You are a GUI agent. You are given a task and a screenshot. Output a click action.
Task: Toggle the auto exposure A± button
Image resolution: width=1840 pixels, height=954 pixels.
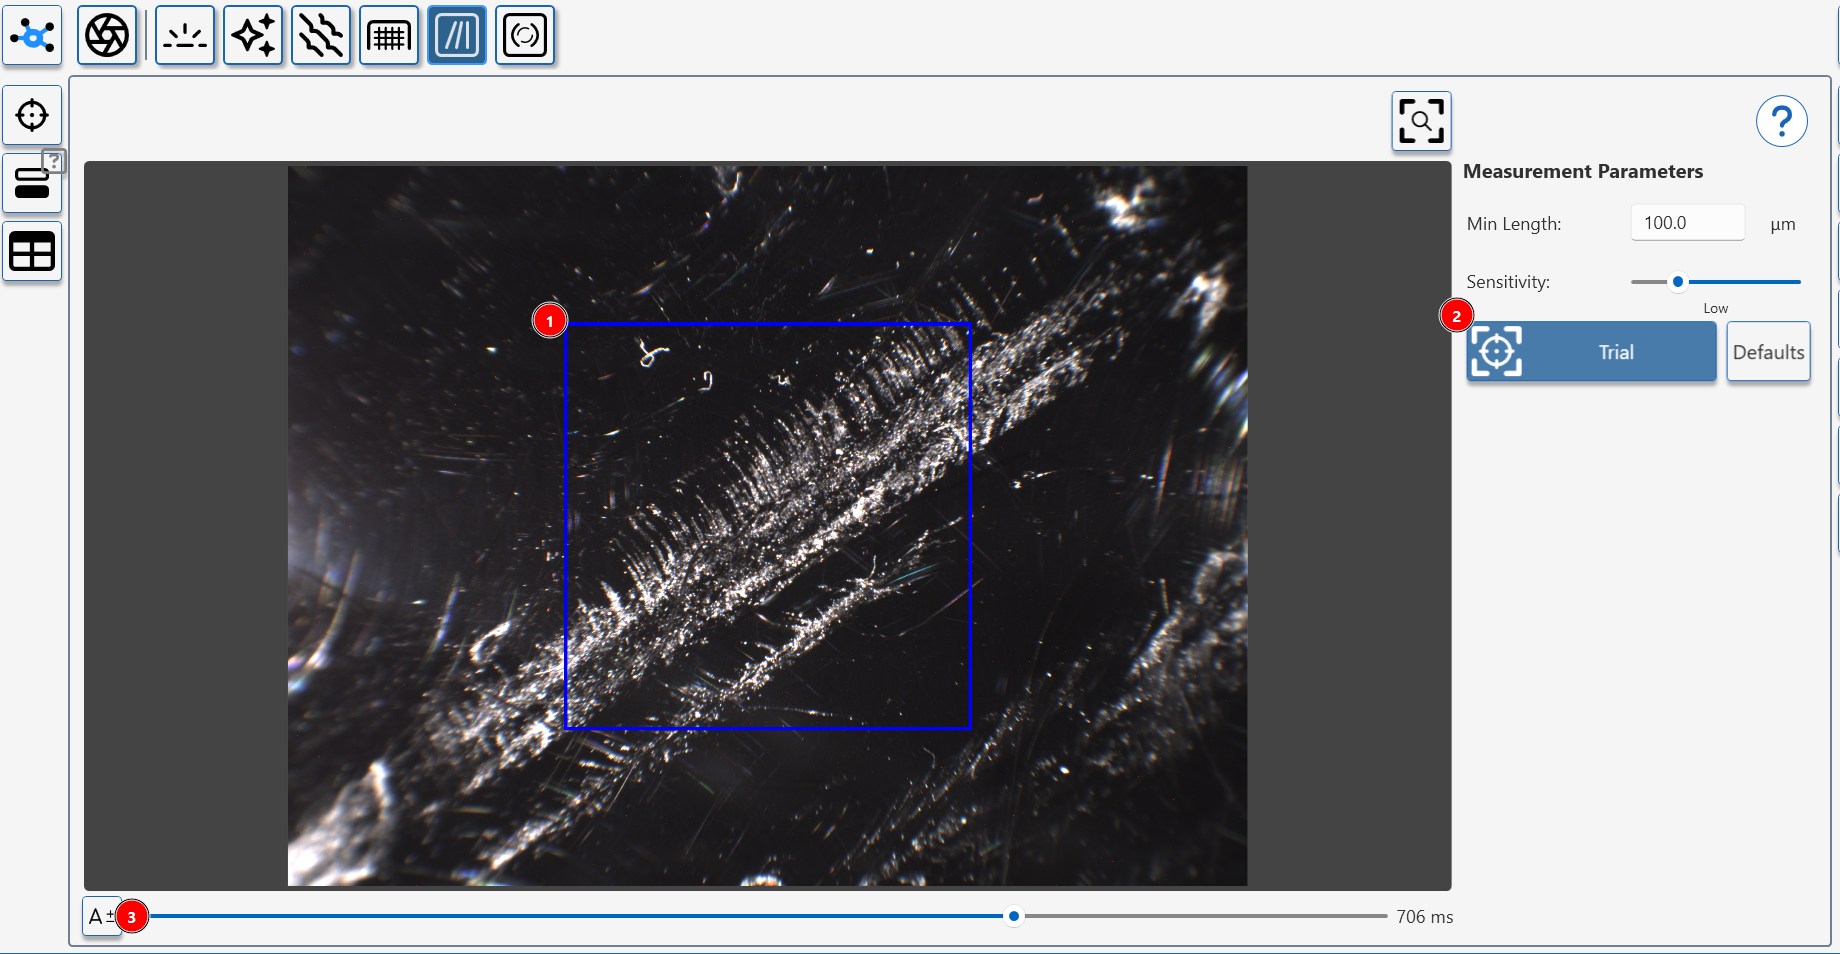[99, 916]
